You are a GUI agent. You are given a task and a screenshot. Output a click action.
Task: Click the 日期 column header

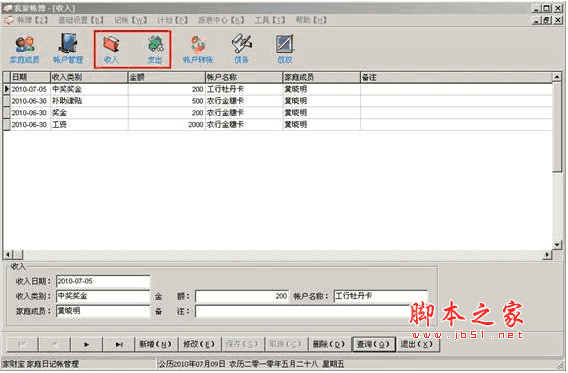[x=30, y=77]
